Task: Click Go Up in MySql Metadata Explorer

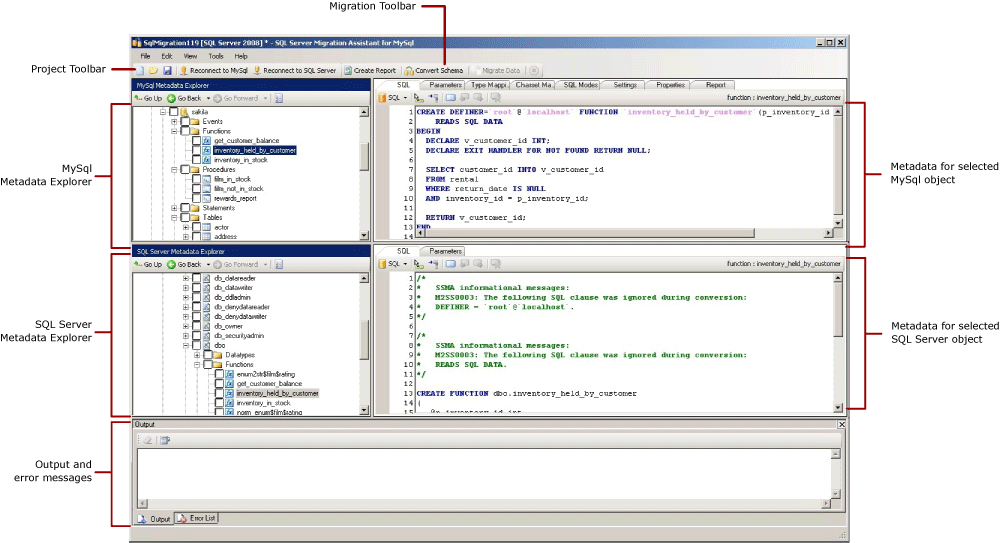Action: click(x=147, y=99)
